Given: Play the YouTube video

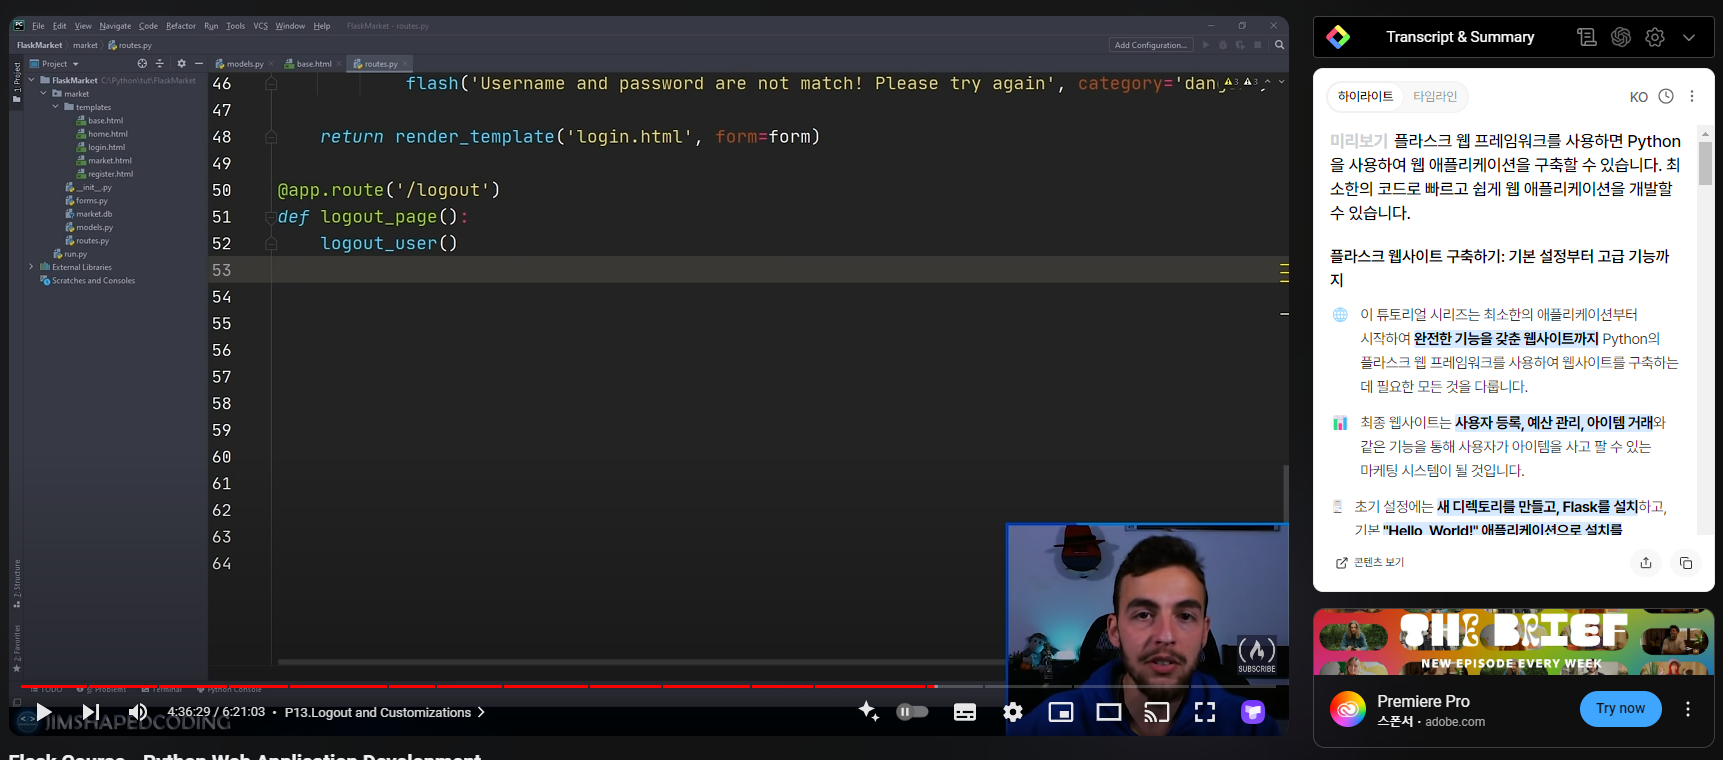Looking at the screenshot, I should (x=44, y=712).
